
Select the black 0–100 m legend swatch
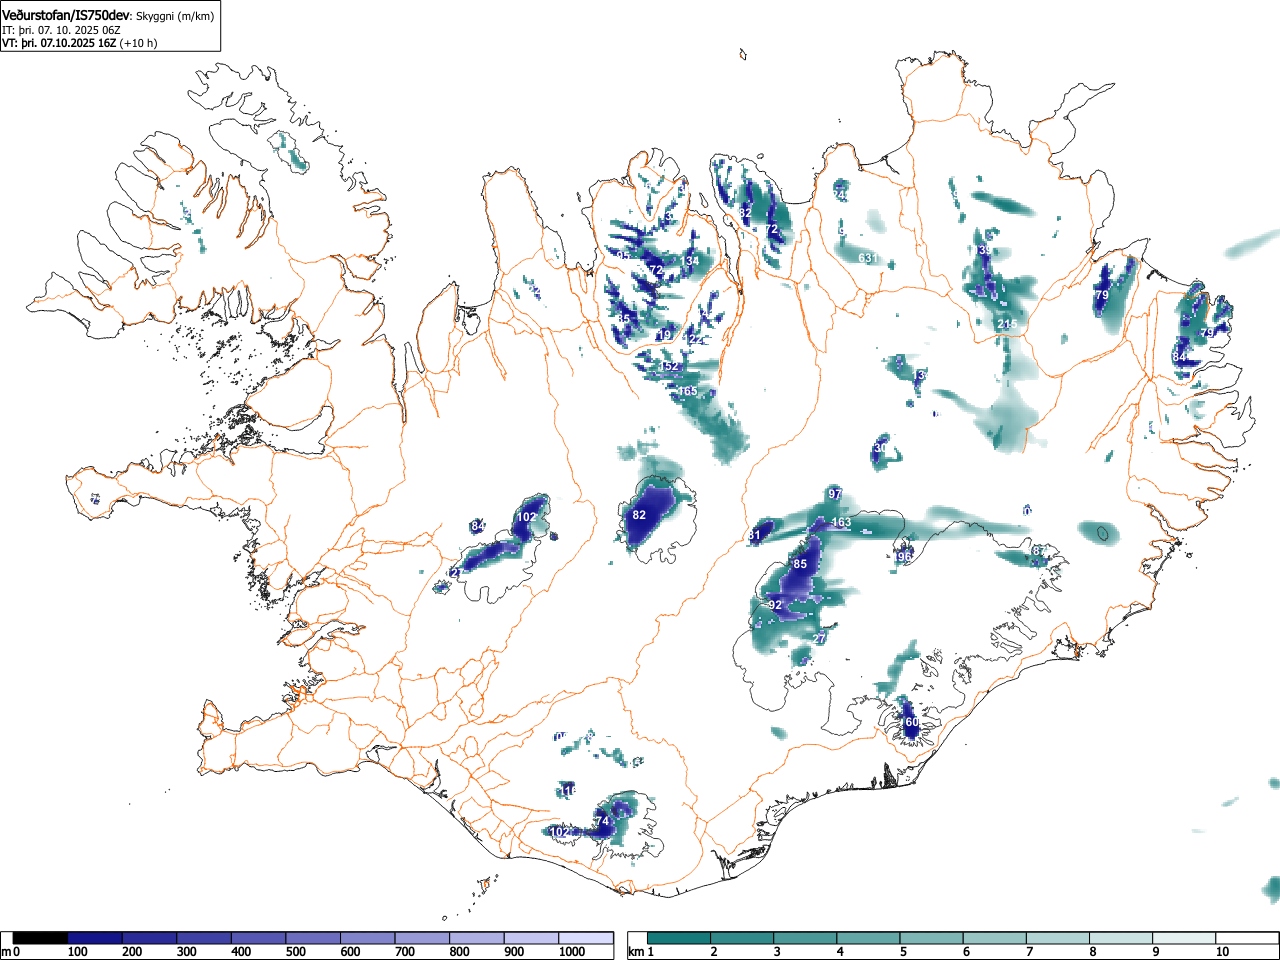pyautogui.click(x=41, y=938)
